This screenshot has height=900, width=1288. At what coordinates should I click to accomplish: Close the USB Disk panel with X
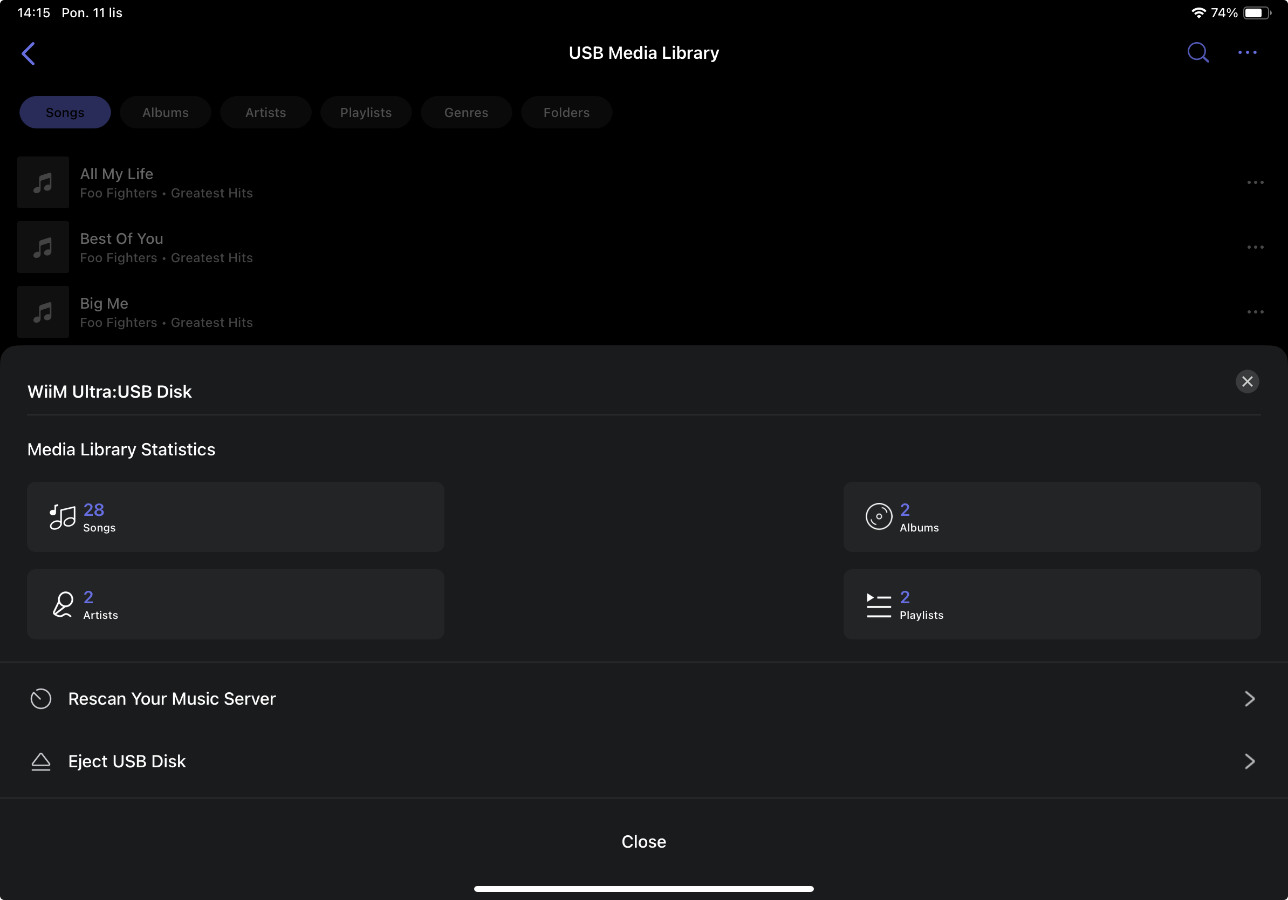click(1247, 381)
